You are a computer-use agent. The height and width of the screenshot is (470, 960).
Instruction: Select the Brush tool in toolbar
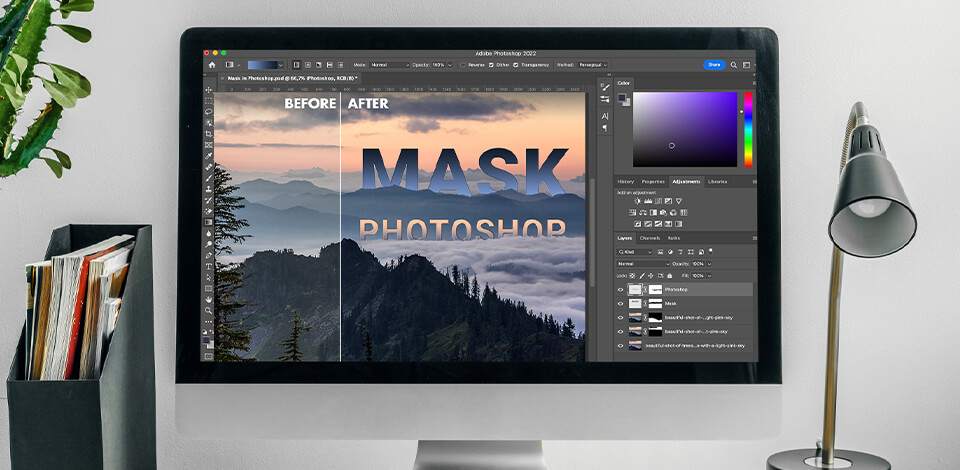(209, 178)
